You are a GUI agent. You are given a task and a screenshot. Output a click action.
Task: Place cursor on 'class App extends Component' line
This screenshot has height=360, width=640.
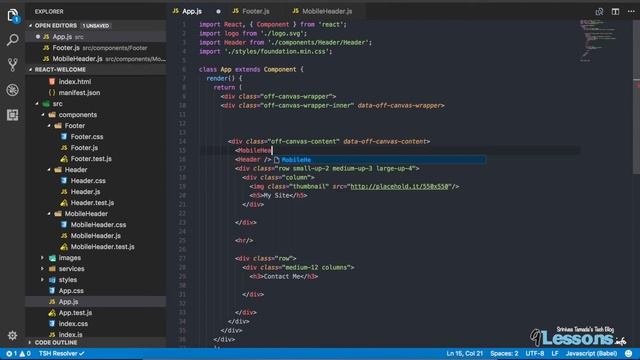pos(251,69)
